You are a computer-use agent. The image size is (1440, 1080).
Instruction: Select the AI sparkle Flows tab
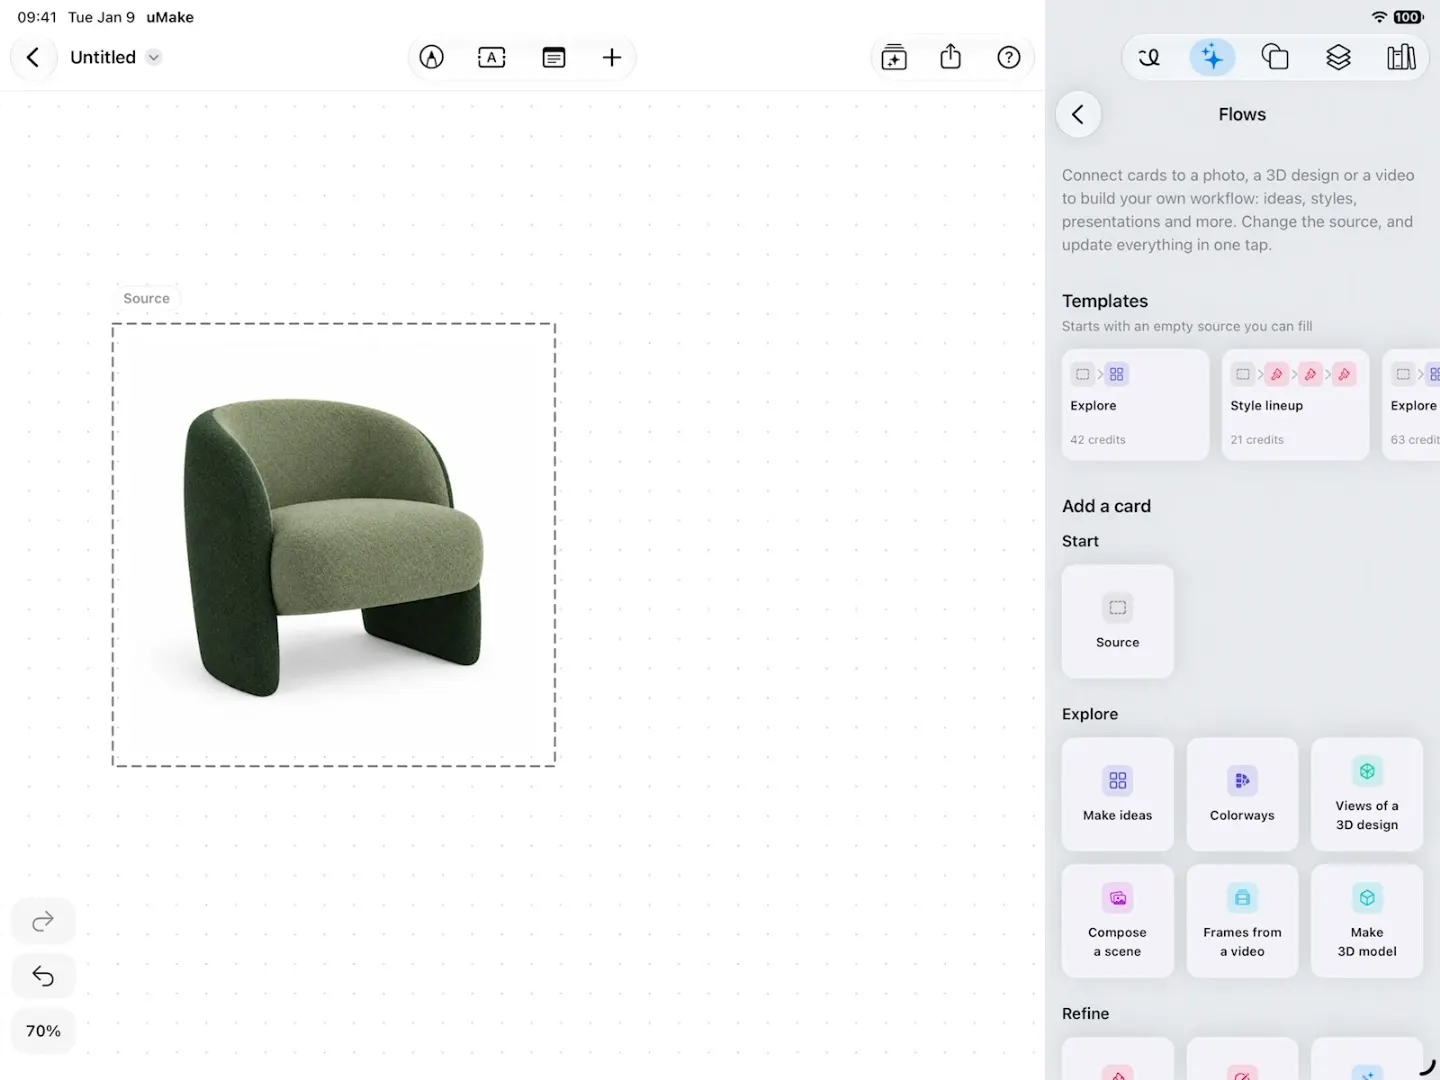[x=1212, y=57]
